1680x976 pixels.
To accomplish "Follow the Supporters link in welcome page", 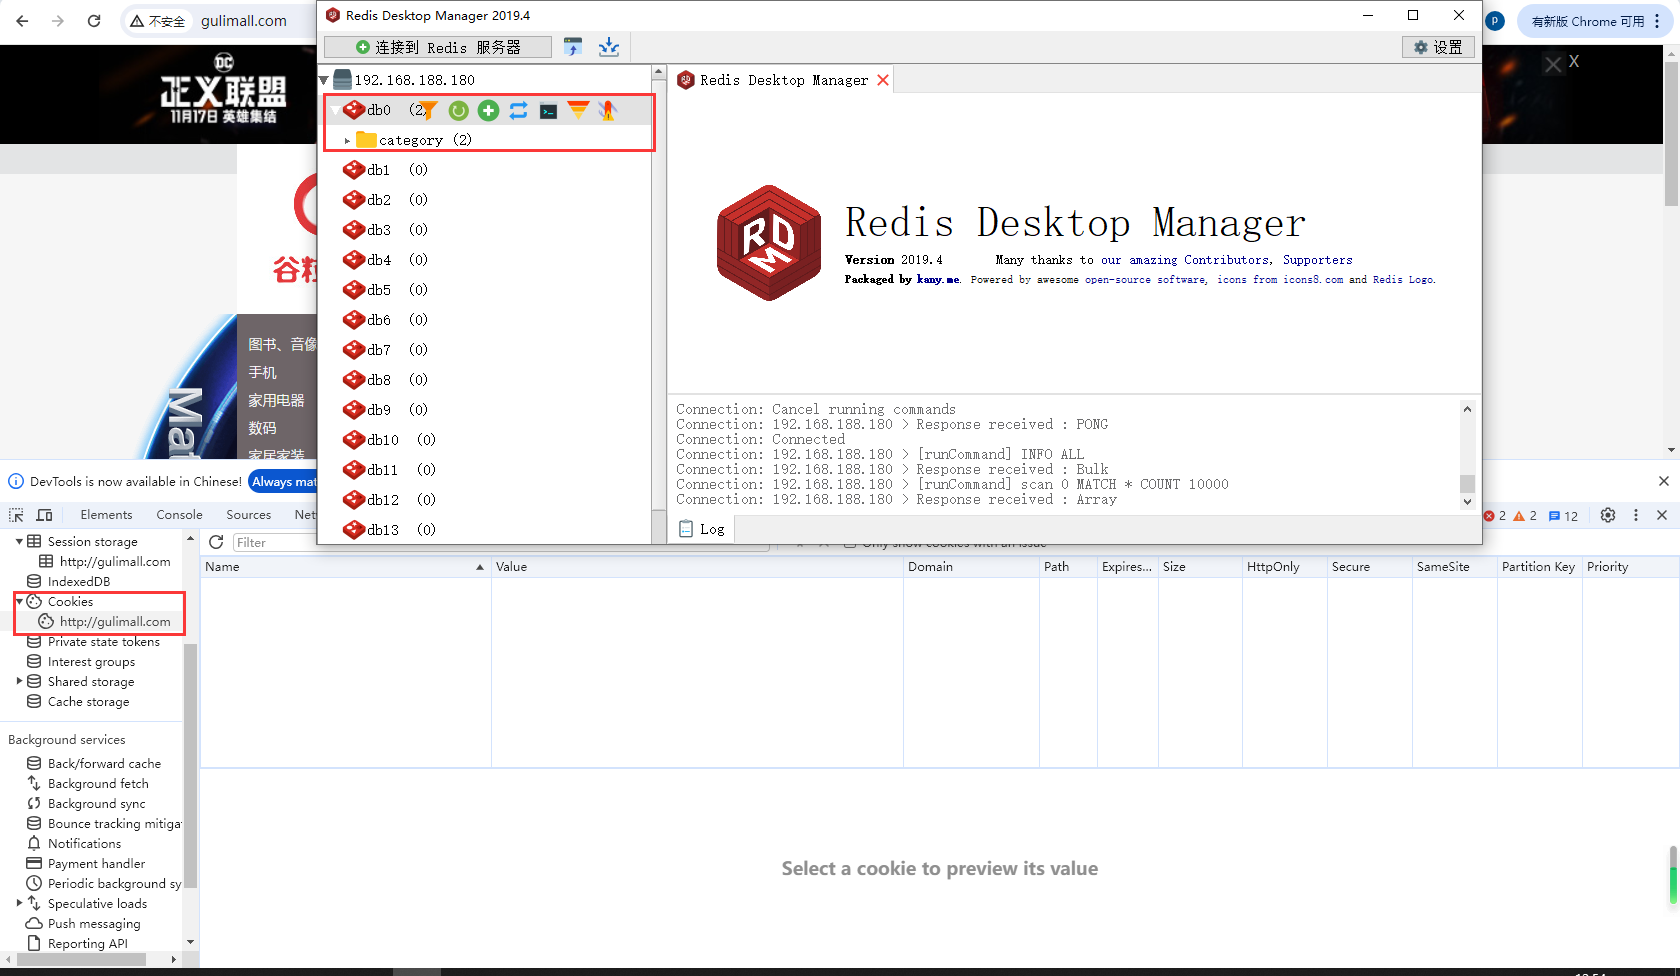I will coord(1317,260).
